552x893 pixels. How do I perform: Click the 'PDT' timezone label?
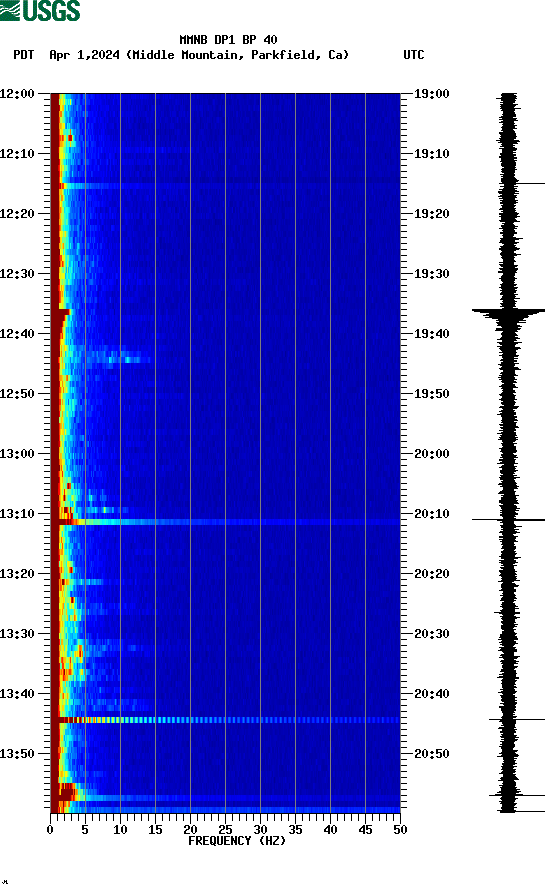(x=24, y=55)
